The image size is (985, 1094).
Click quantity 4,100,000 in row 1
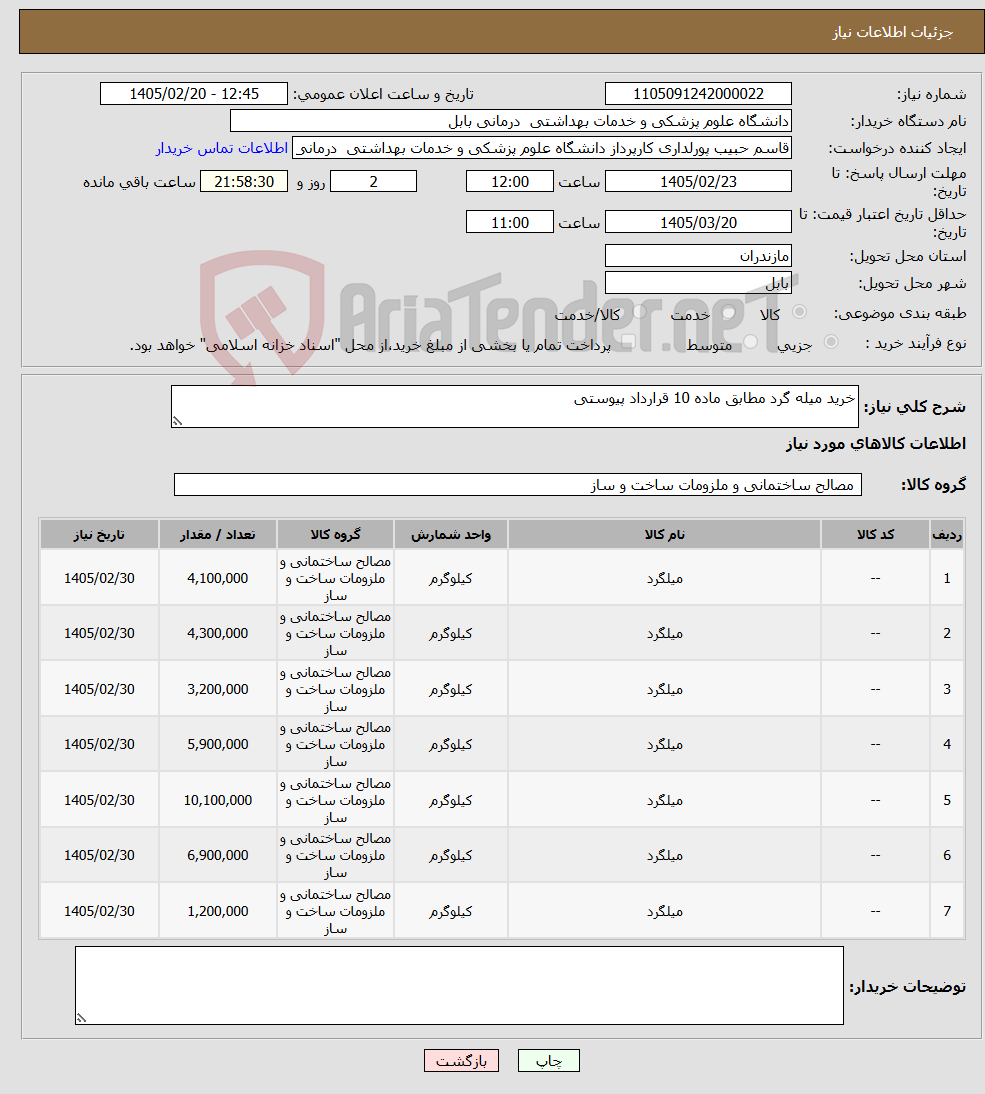pyautogui.click(x=218, y=578)
